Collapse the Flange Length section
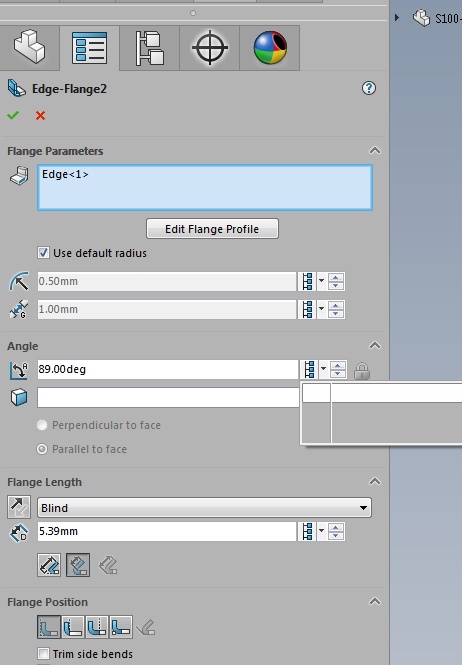Image resolution: width=462 pixels, height=665 pixels. 375,481
